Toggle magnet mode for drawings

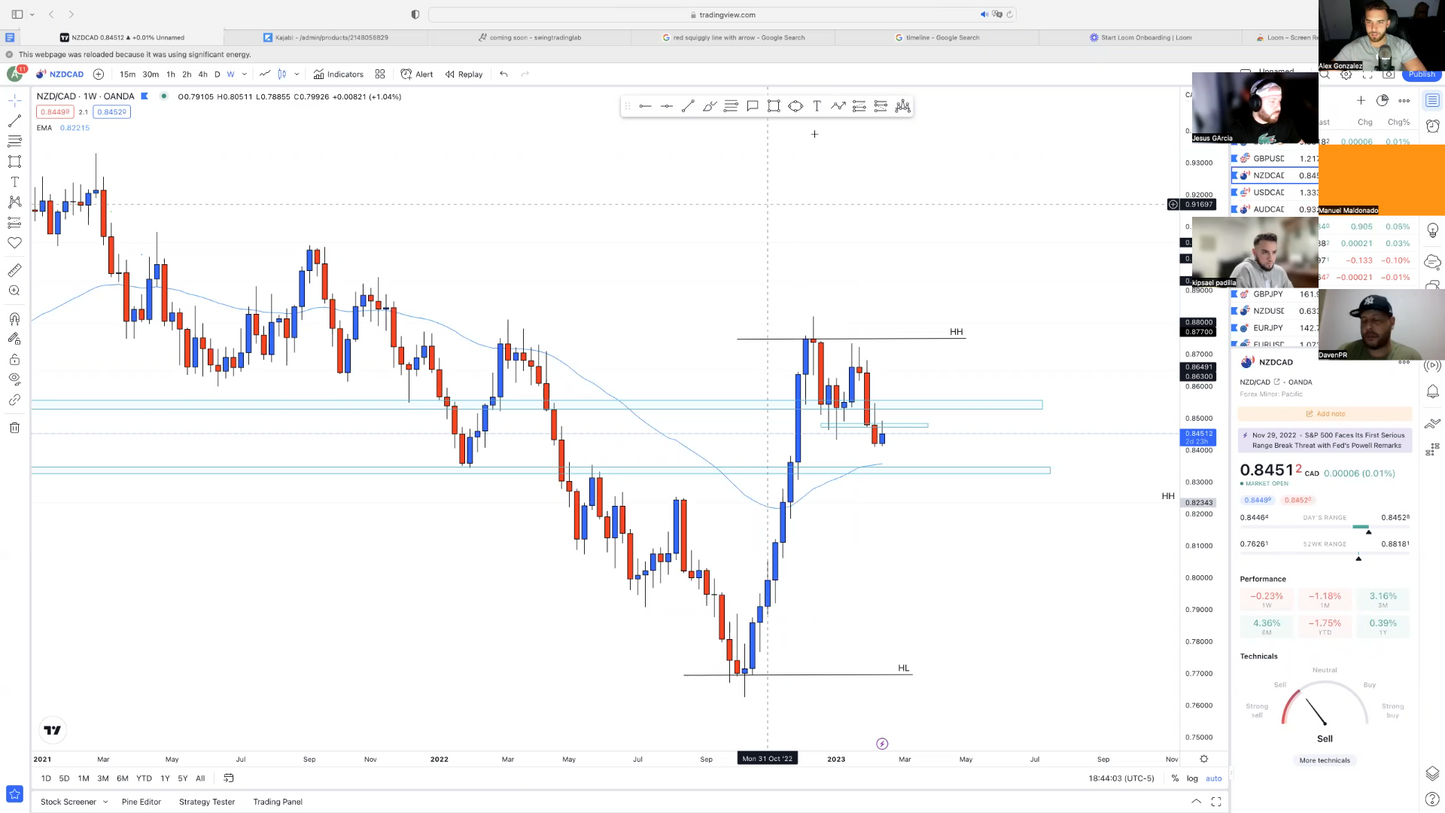point(15,319)
